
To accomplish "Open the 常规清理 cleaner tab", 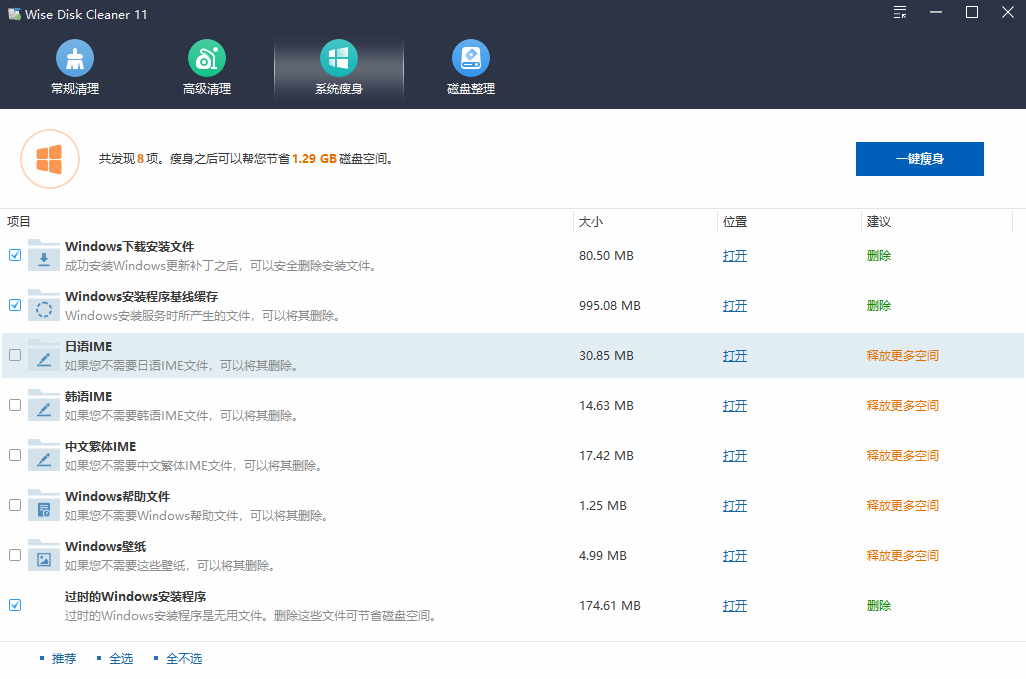I will 75,68.
